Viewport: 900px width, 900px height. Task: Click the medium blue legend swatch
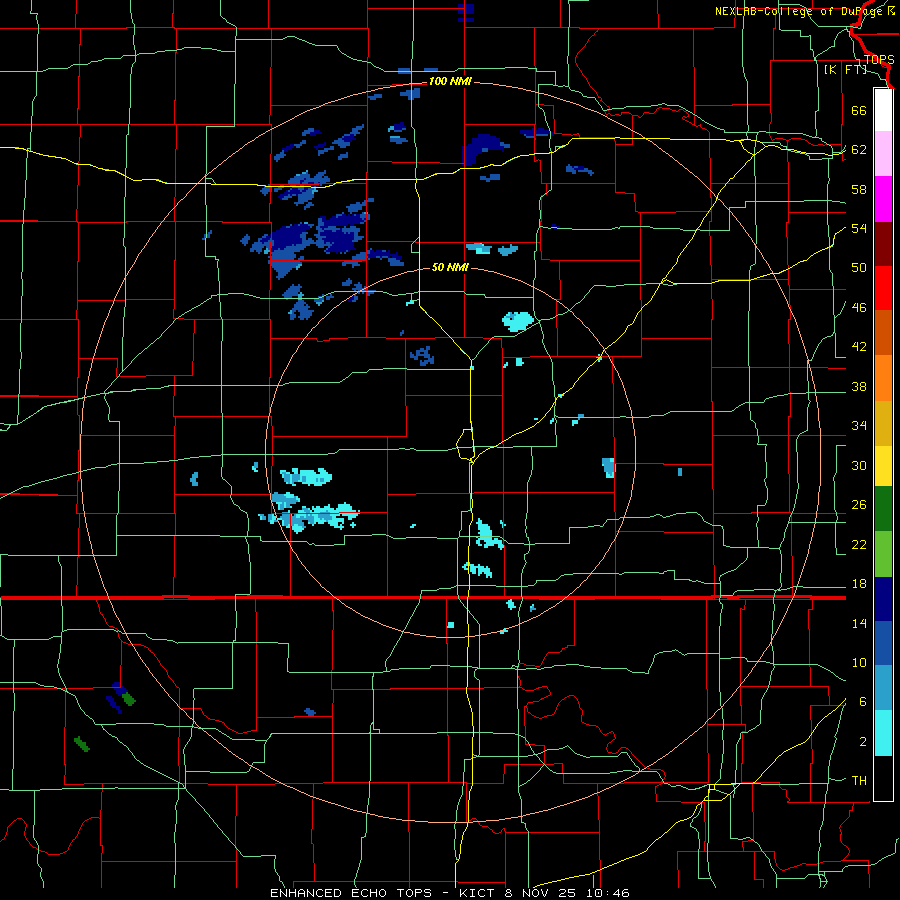(883, 643)
